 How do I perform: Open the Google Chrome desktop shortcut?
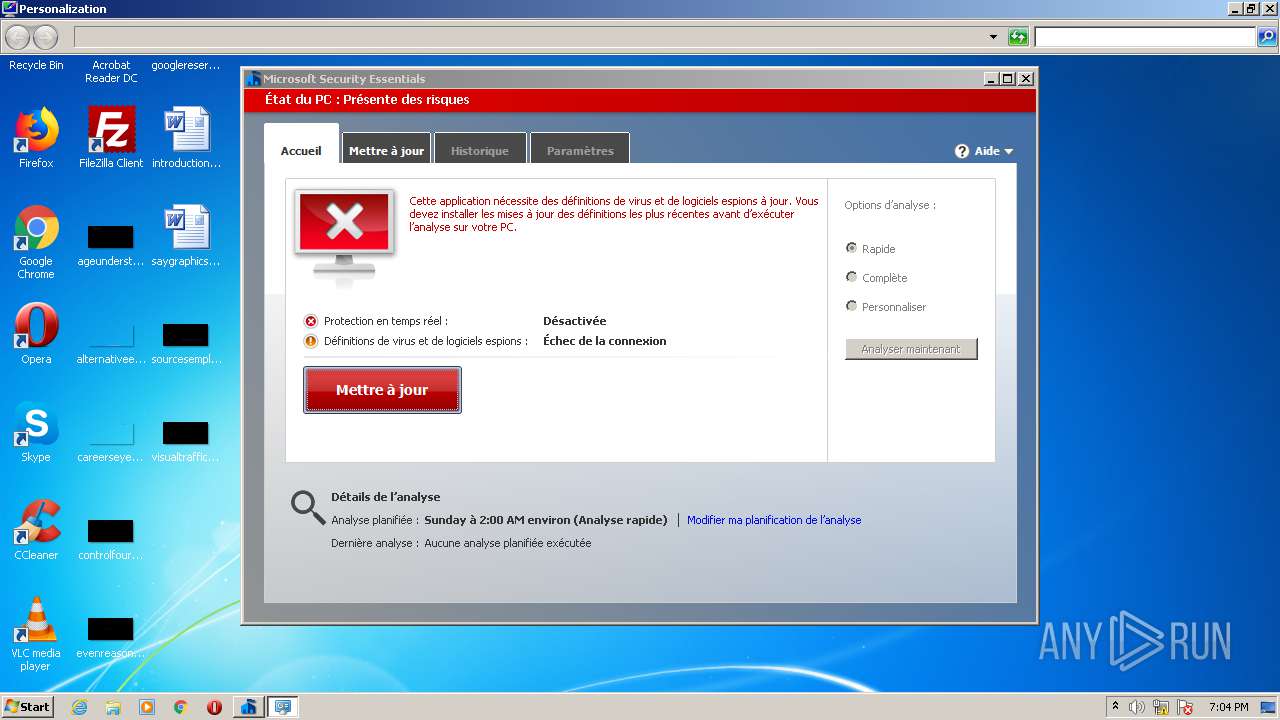tap(36, 242)
